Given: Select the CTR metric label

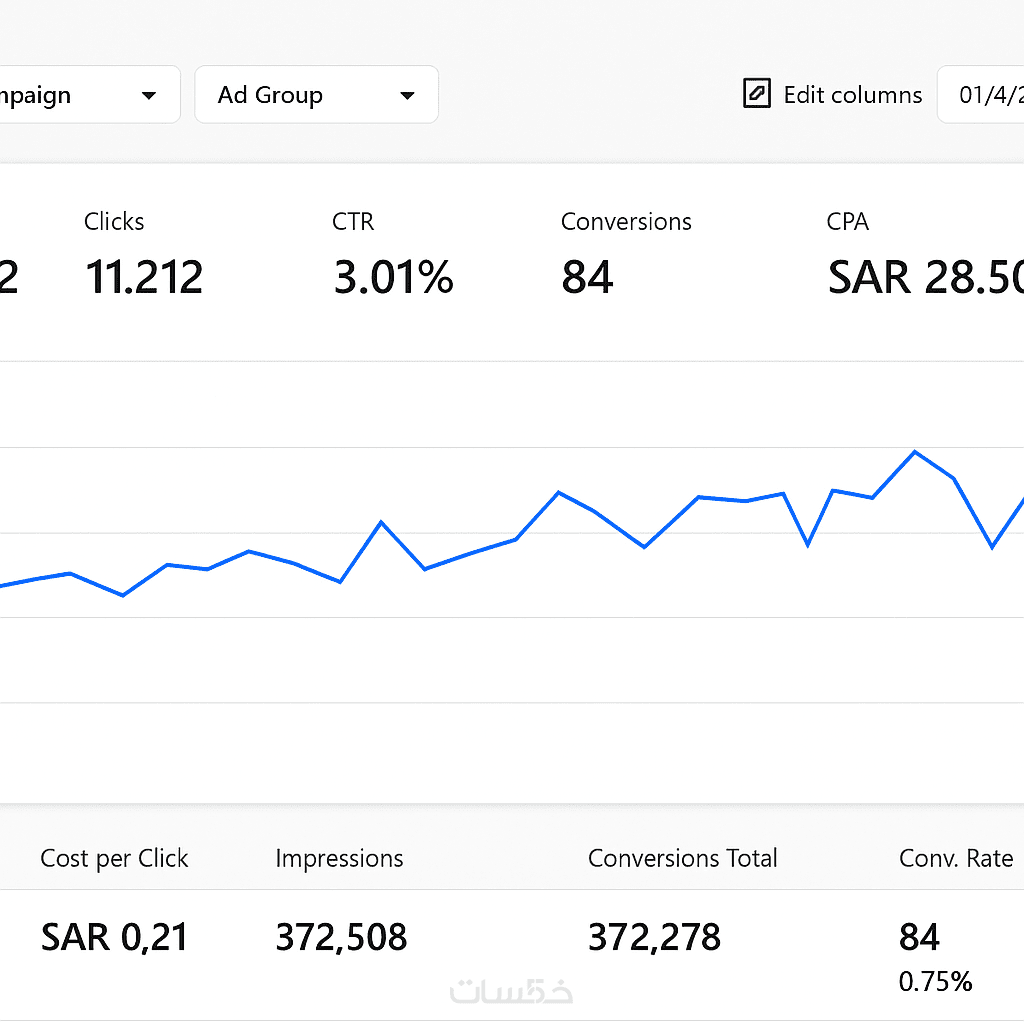Looking at the screenshot, I should coord(353,222).
